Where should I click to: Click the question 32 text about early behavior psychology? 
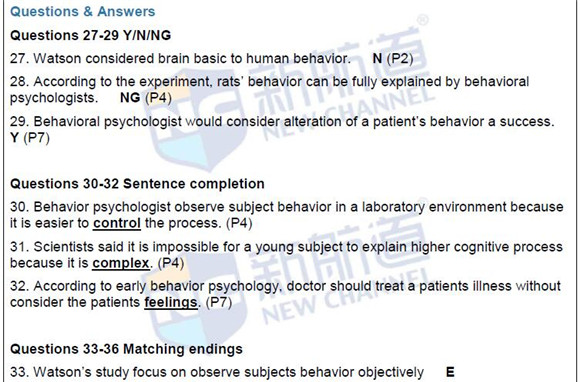285,294
